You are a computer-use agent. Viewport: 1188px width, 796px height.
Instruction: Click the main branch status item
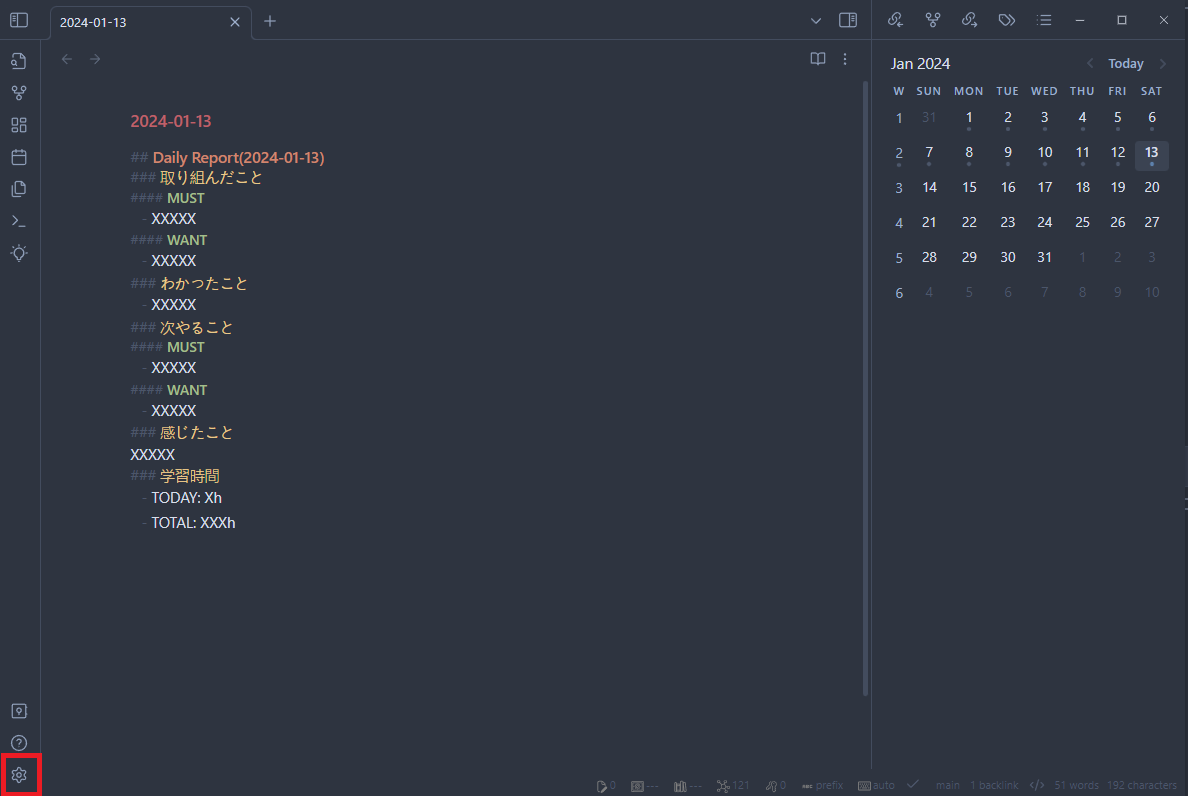[x=948, y=785]
